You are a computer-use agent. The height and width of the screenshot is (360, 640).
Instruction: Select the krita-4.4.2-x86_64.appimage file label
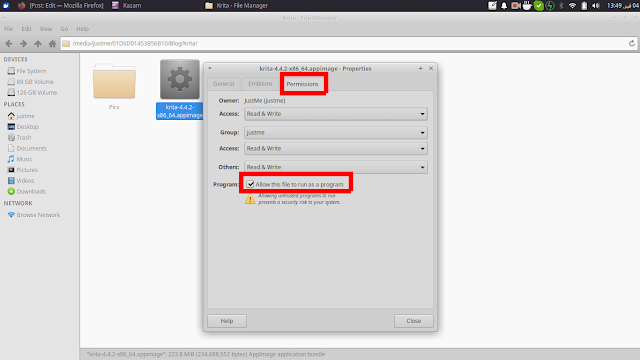[x=180, y=111]
